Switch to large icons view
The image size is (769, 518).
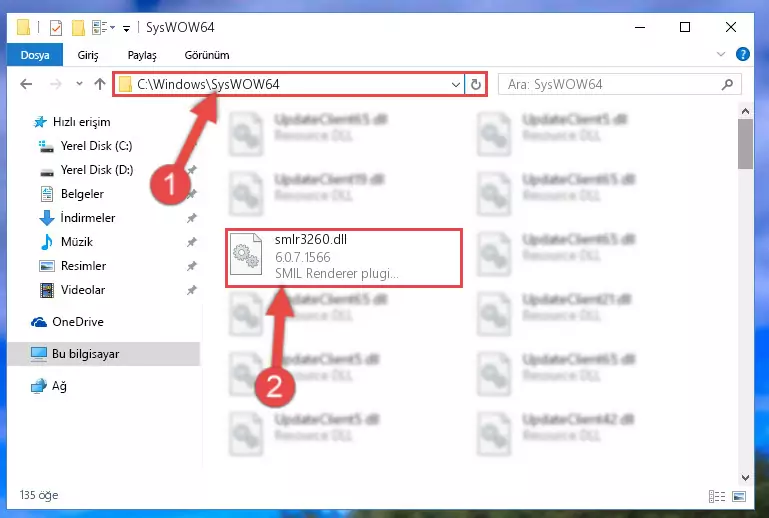[x=739, y=496]
